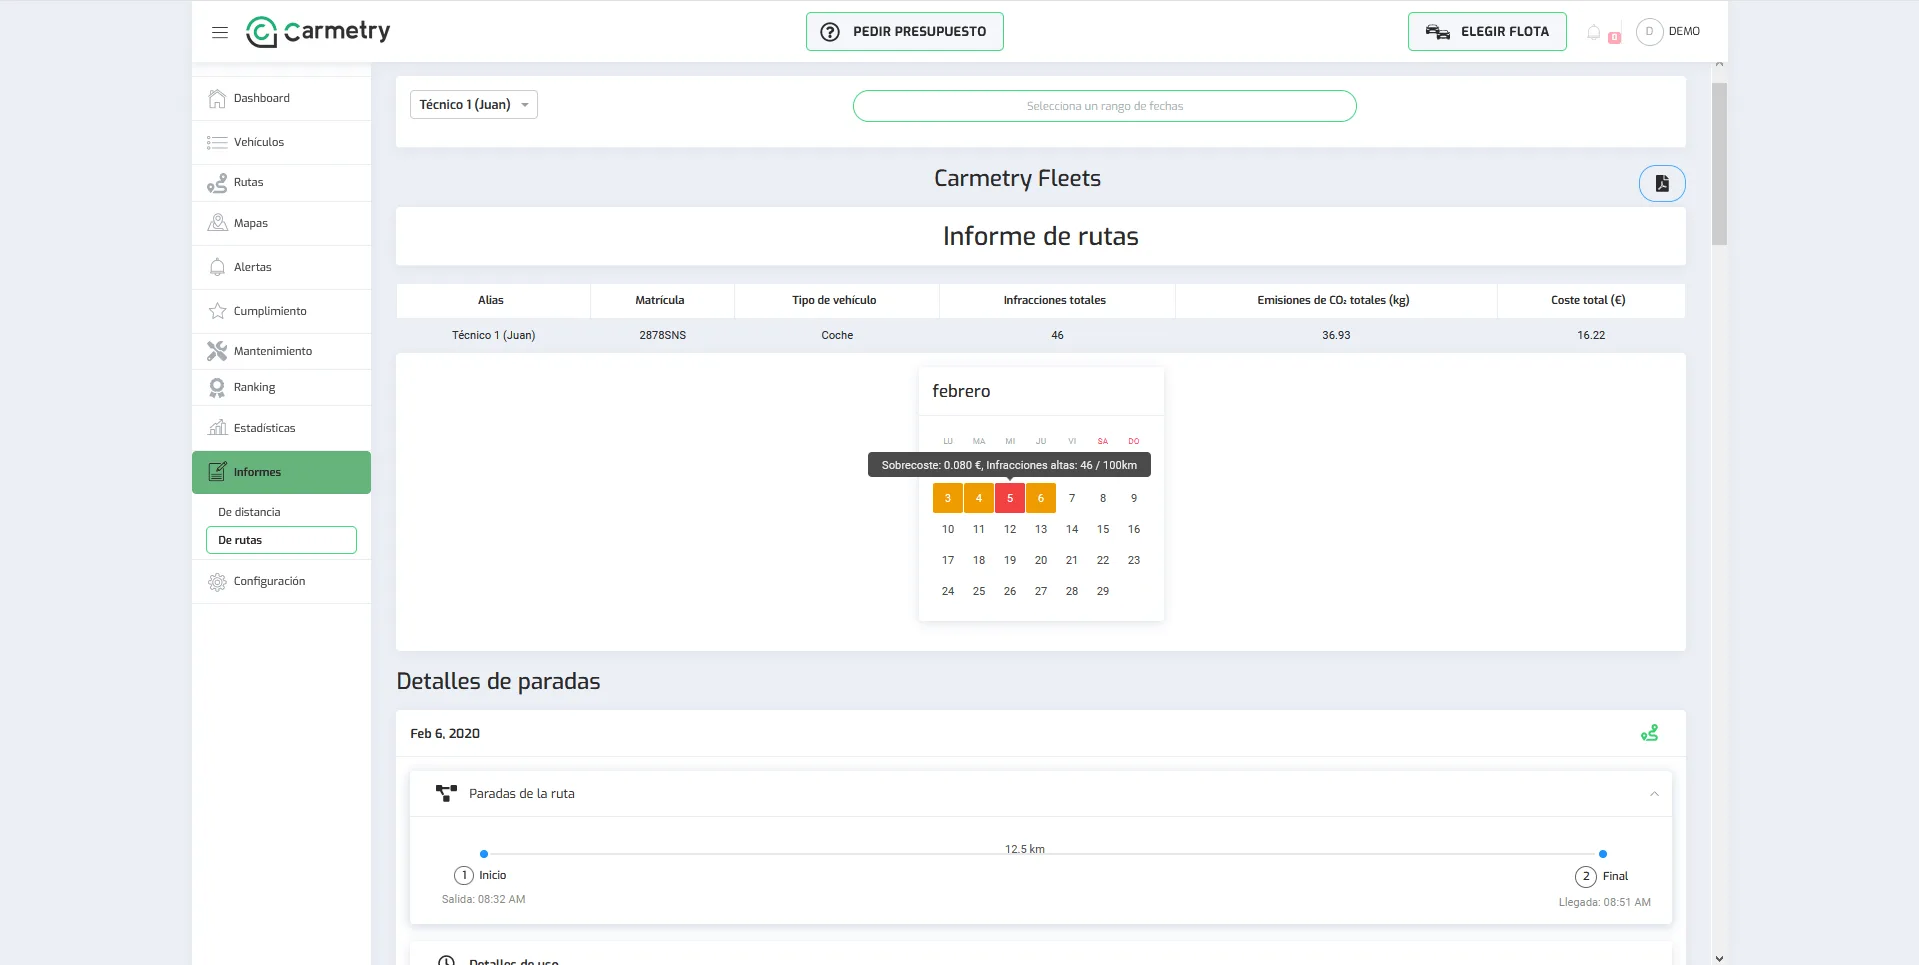Open the route map icon for Feb 6
Screen dimensions: 1919x965
(x=1650, y=733)
